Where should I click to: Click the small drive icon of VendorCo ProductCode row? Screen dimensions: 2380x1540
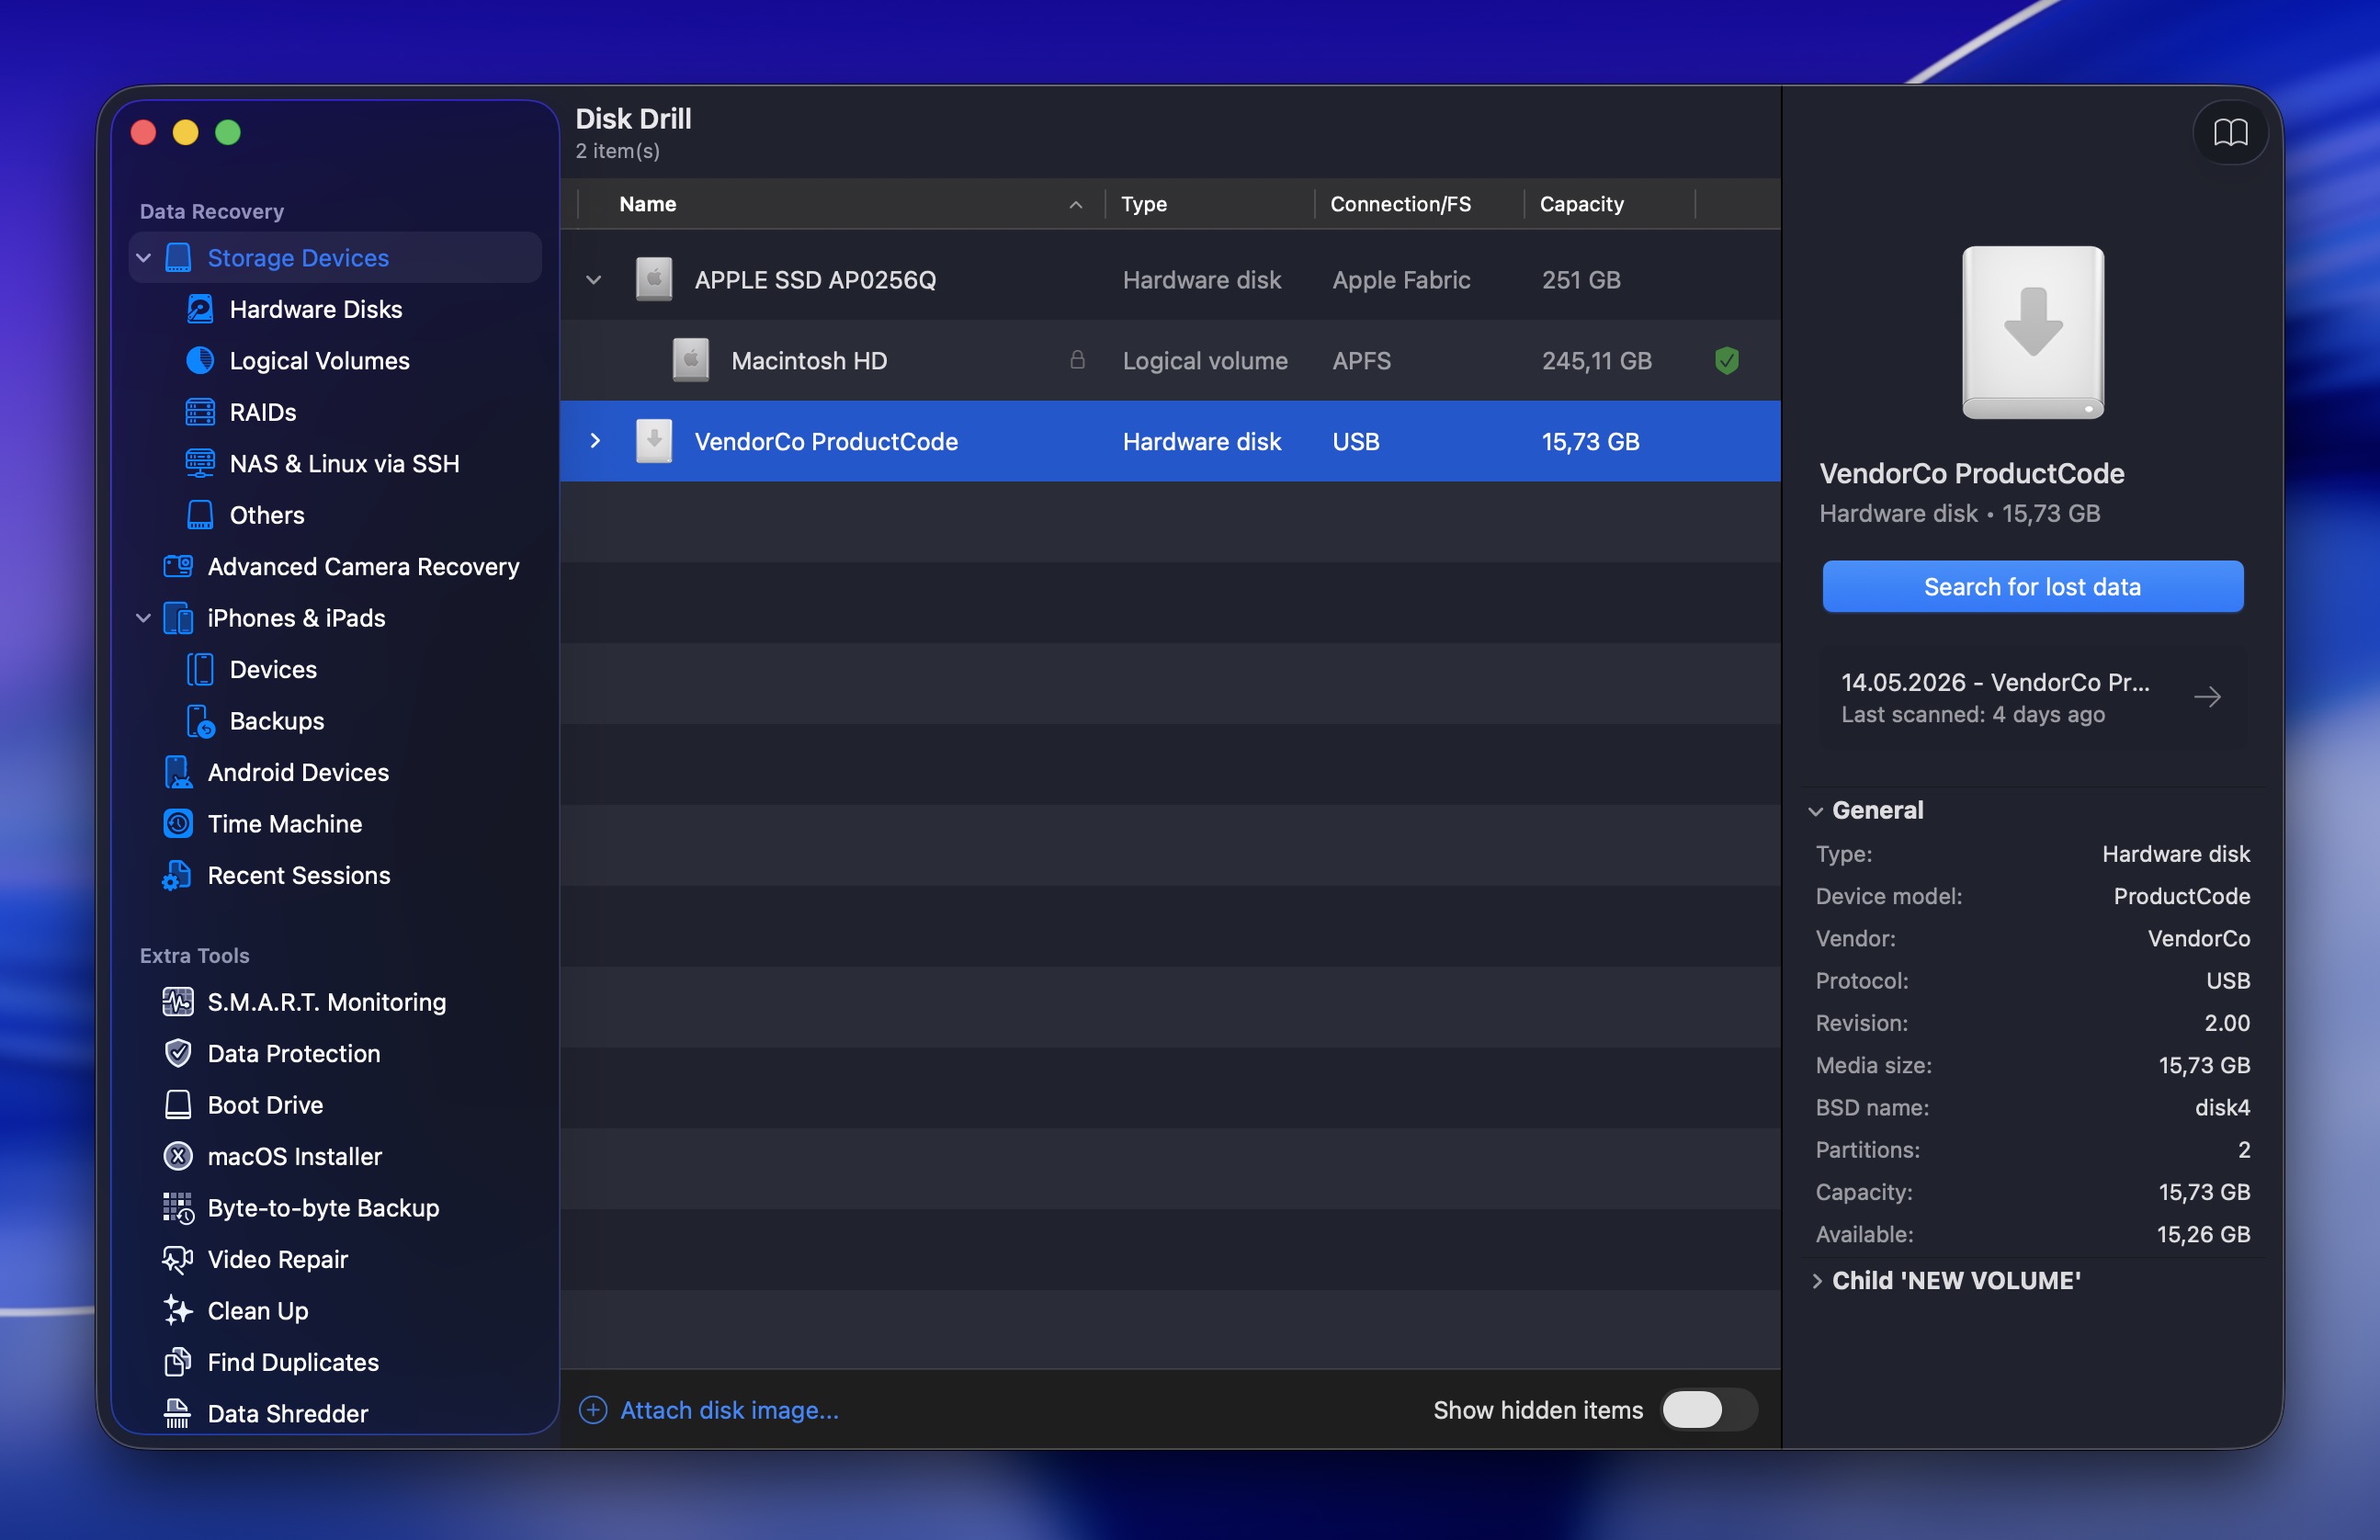point(654,441)
